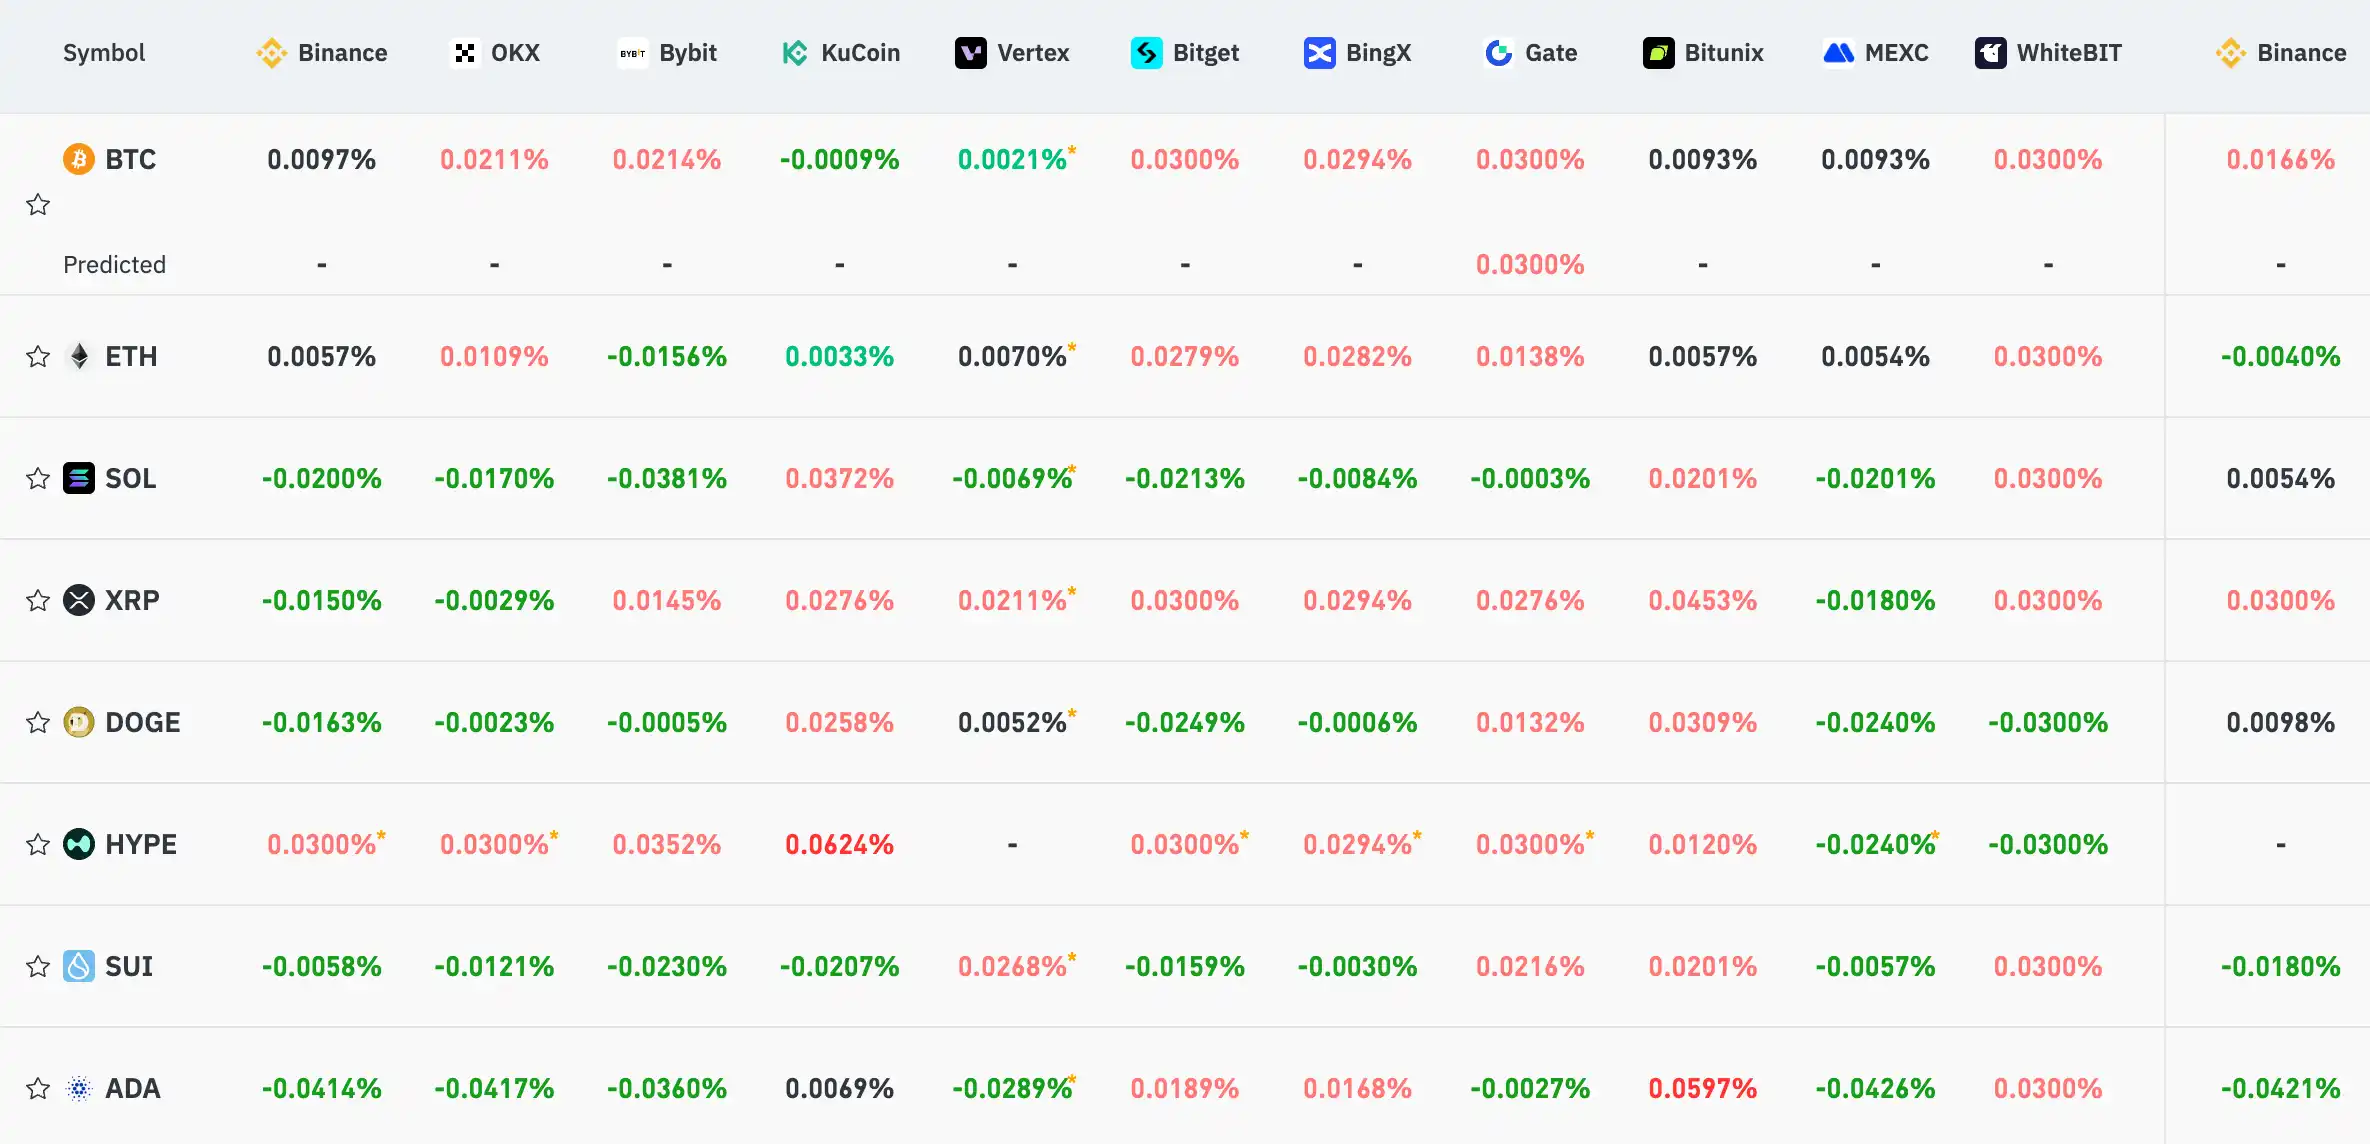Click the DOGE symbol name
Screen dimensions: 2370x1144
coord(143,722)
